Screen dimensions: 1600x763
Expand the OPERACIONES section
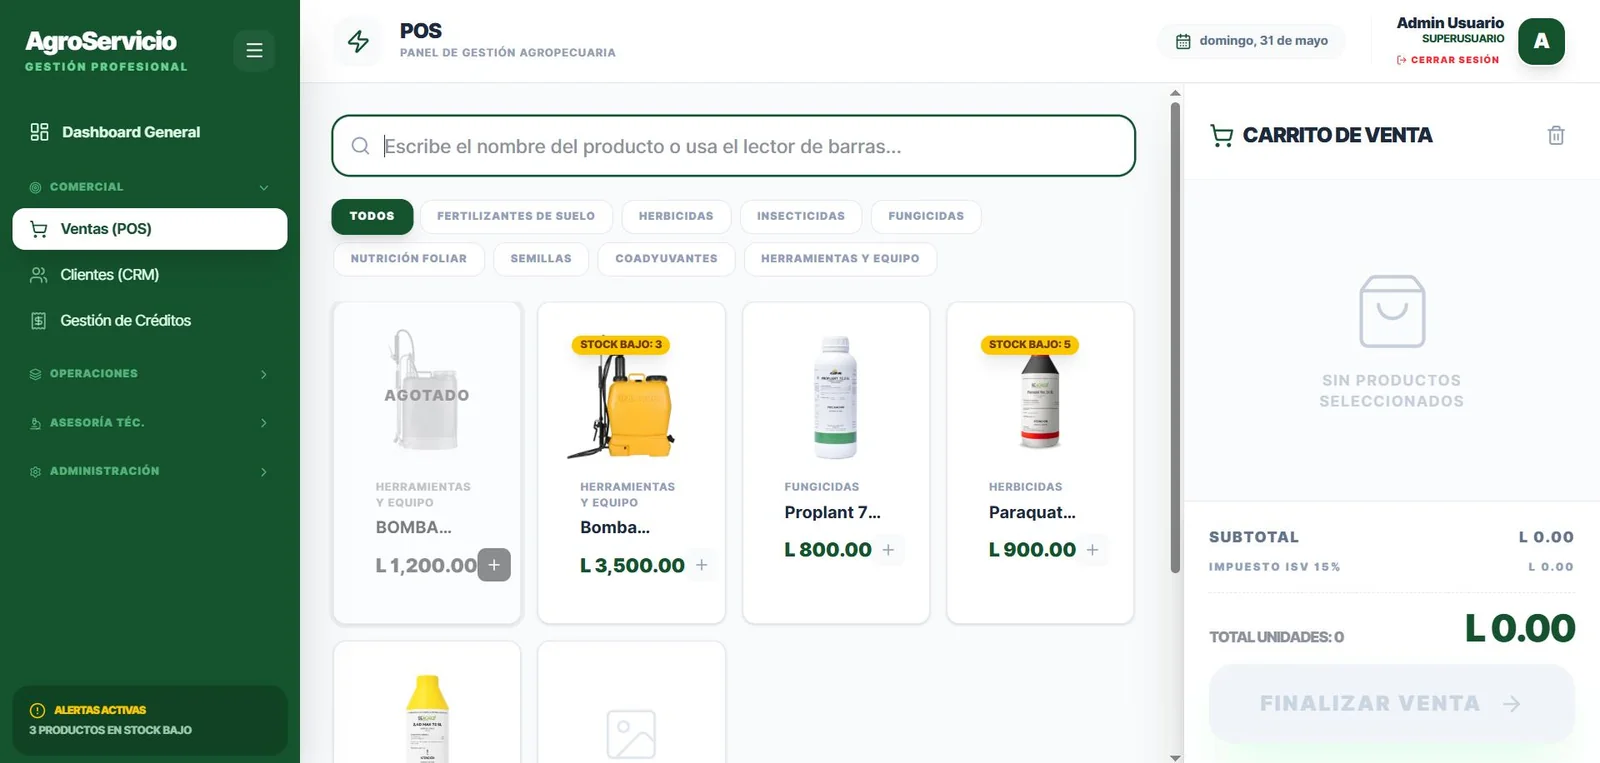pyautogui.click(x=149, y=374)
